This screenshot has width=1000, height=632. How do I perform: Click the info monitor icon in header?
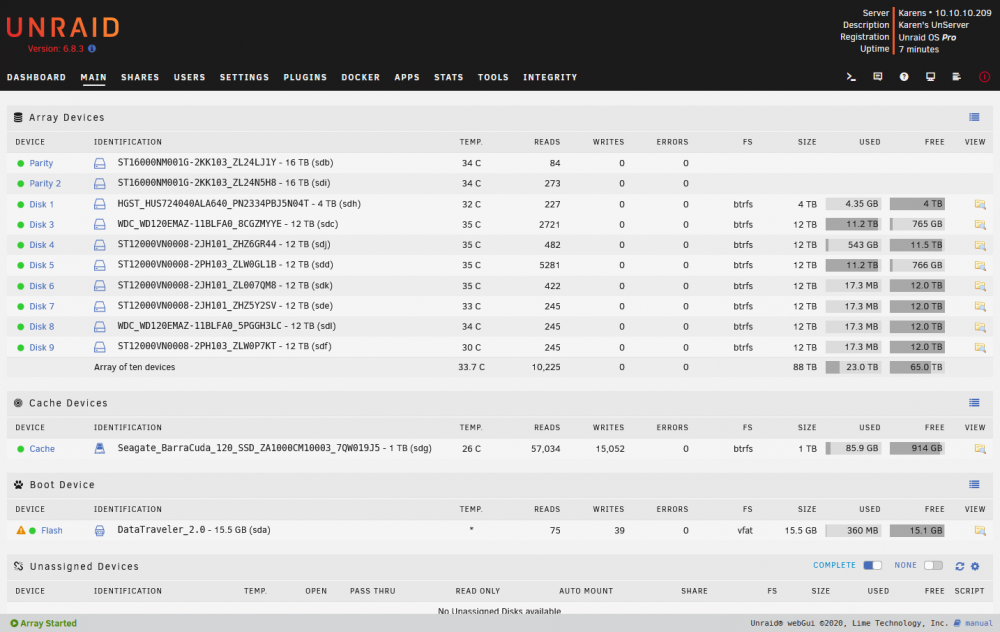pyautogui.click(x=930, y=77)
